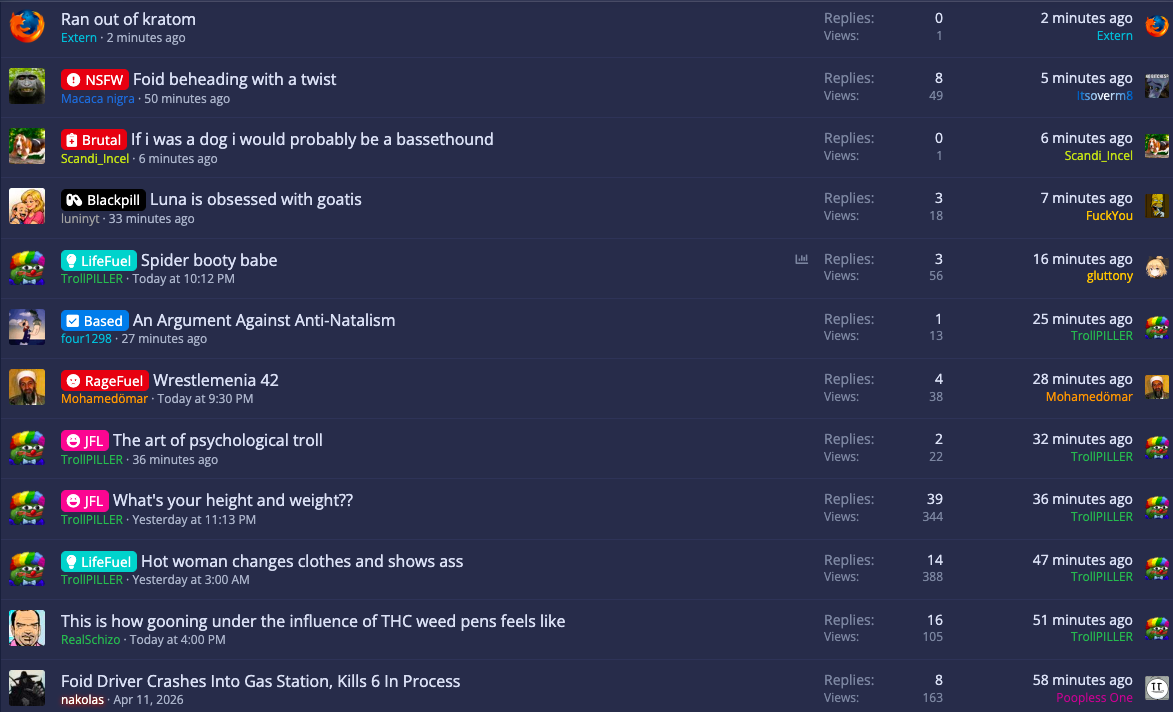Click the JFL badge on the height and weight thread

tap(85, 500)
